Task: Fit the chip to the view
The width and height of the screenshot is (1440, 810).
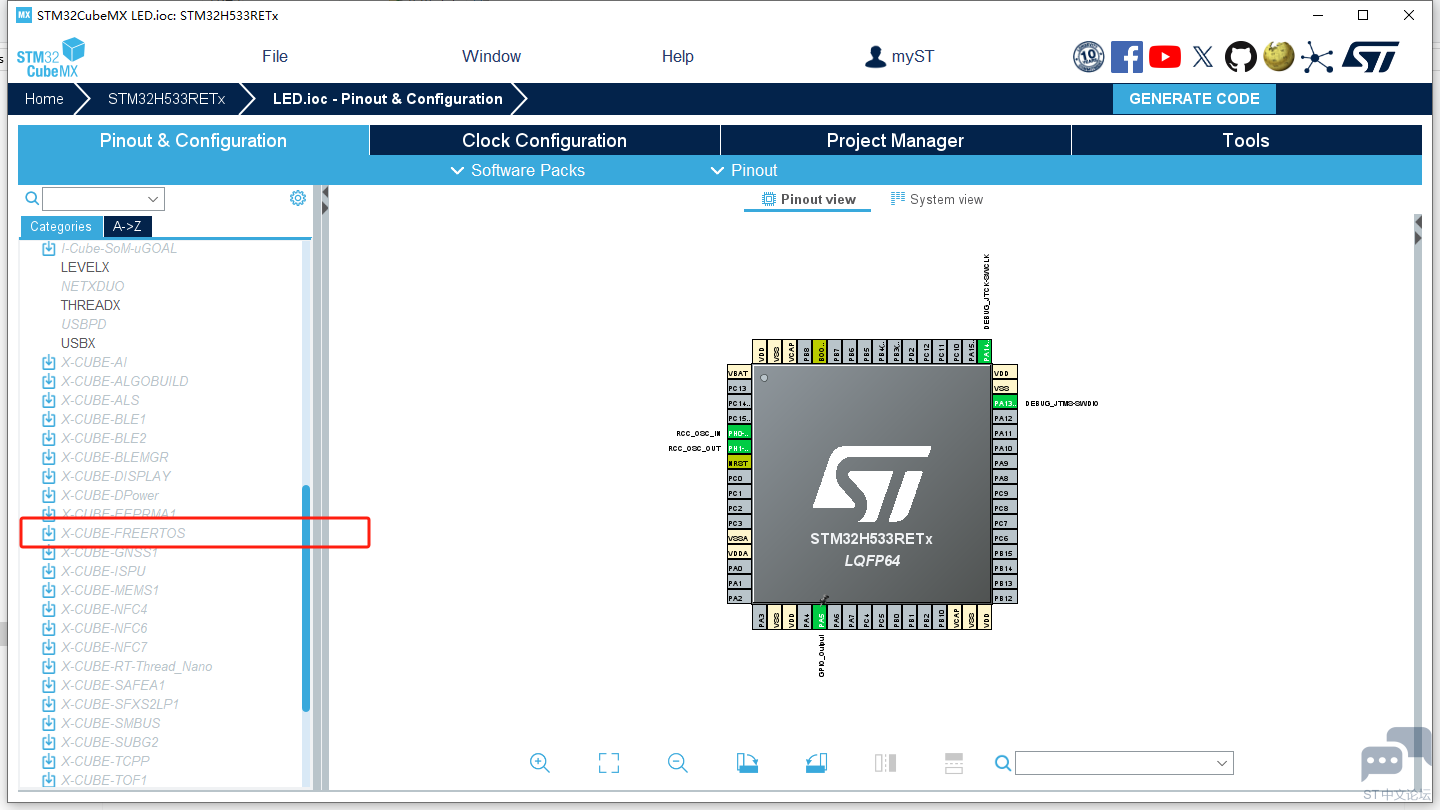Action: point(609,763)
